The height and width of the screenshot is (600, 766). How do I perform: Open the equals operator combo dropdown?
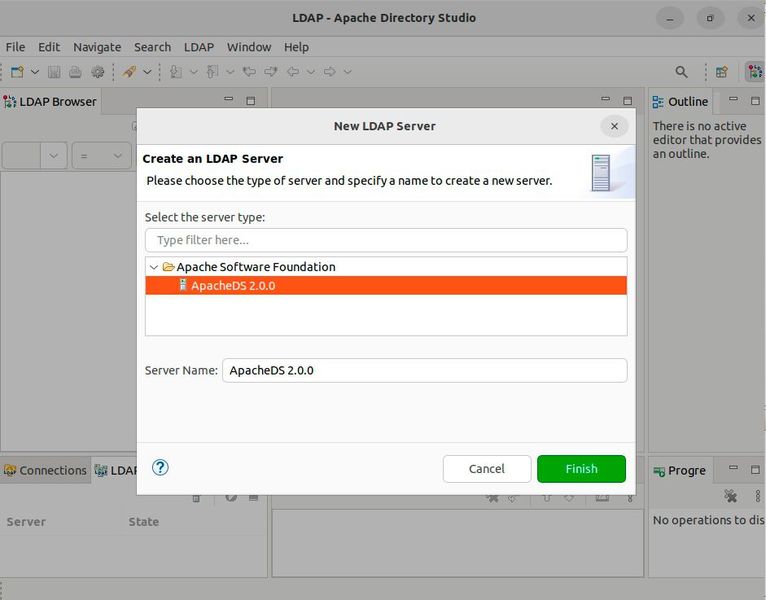tap(117, 156)
